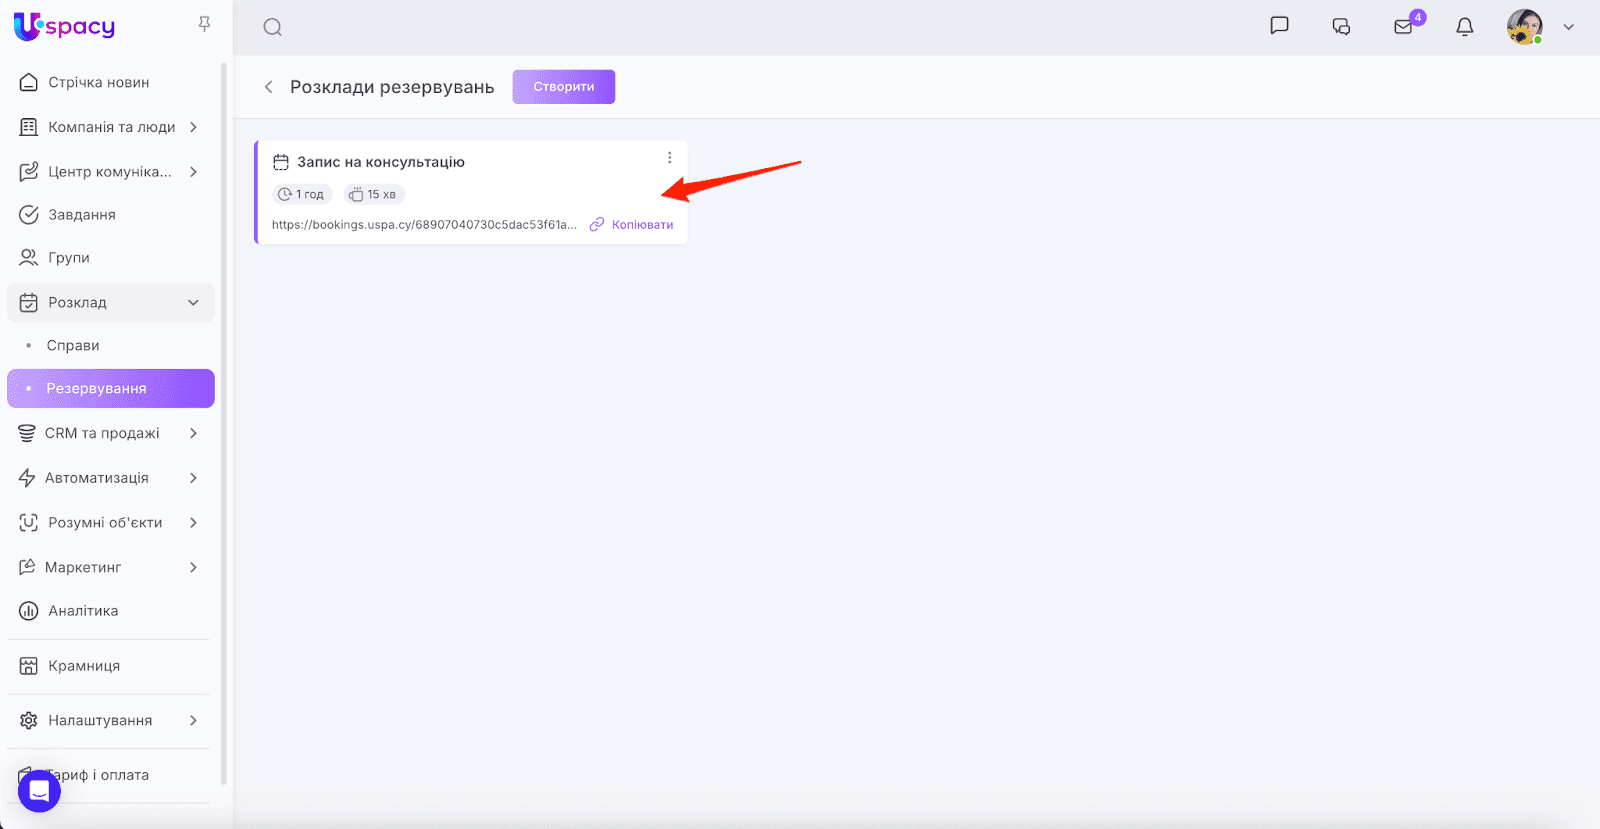
Task: Click the Створити button
Action: 564,87
